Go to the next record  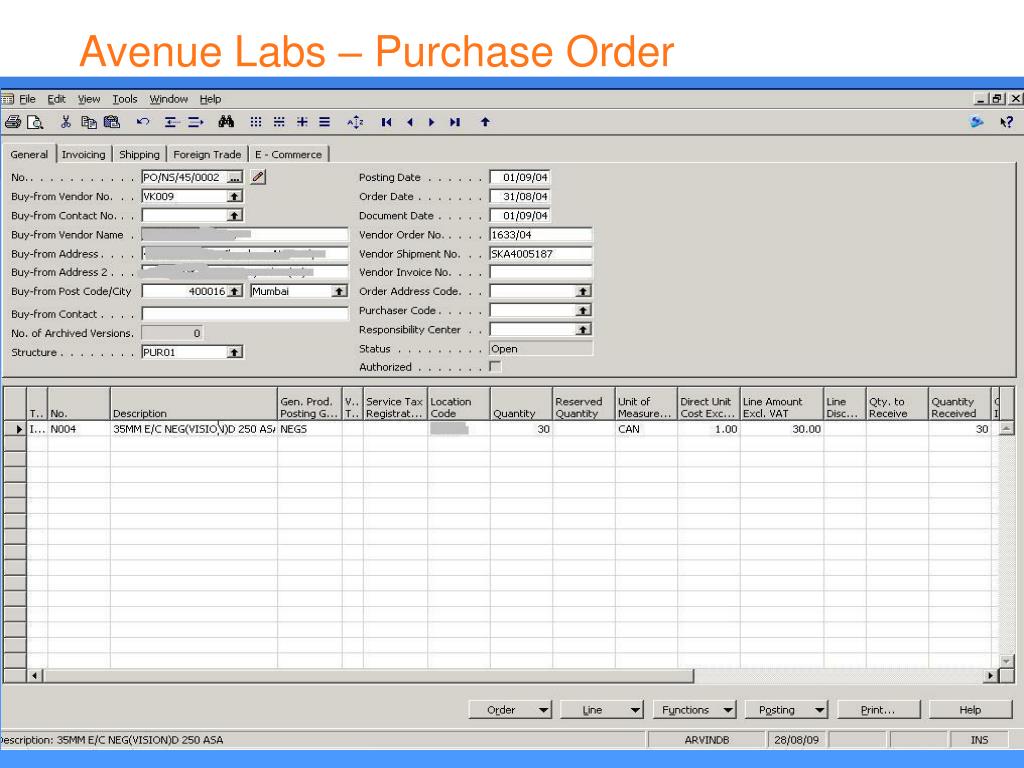[432, 122]
